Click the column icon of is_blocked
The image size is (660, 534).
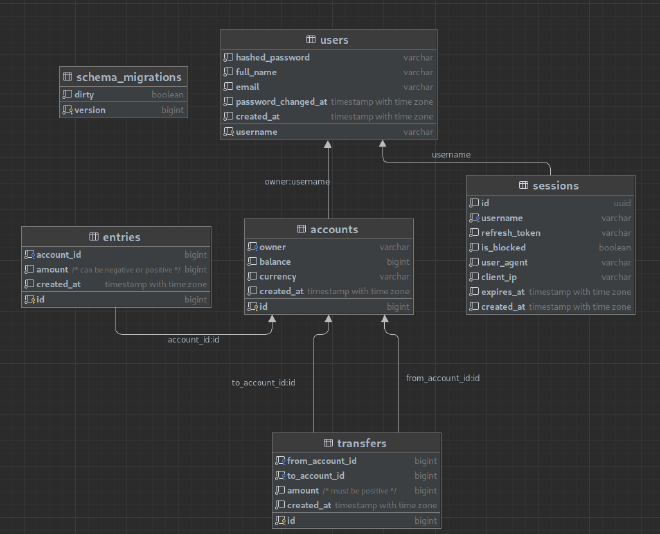[x=474, y=247]
